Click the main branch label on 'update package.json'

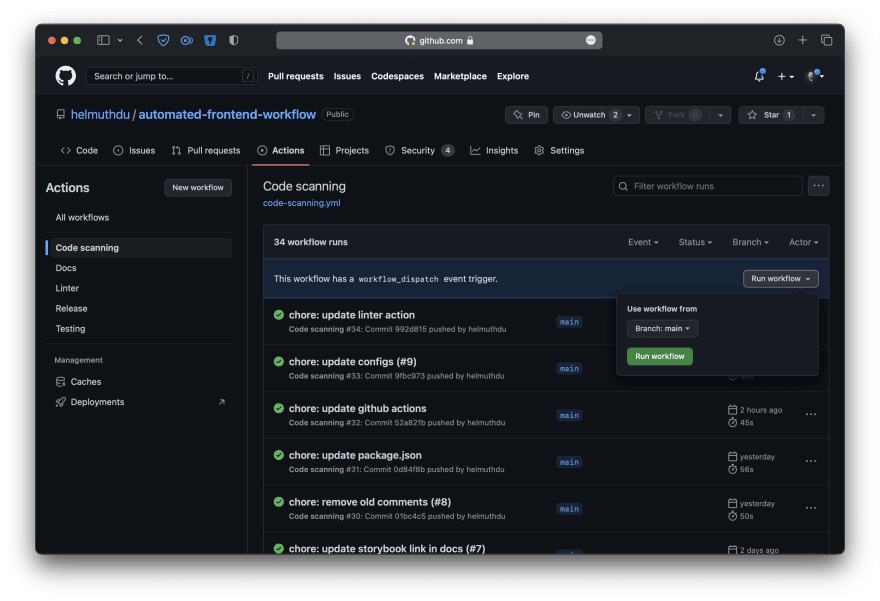(x=569, y=462)
